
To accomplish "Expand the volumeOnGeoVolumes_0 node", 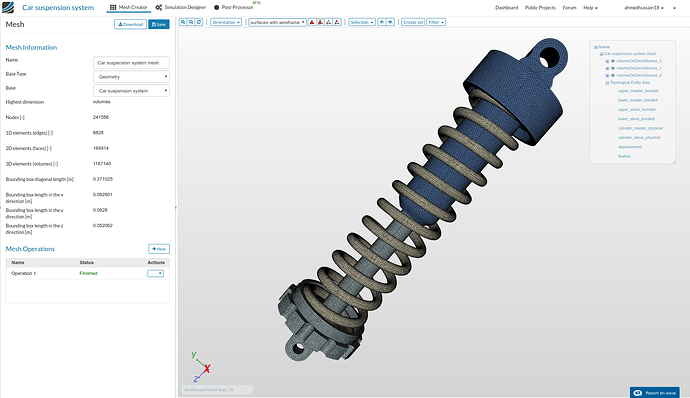I will (x=607, y=75).
